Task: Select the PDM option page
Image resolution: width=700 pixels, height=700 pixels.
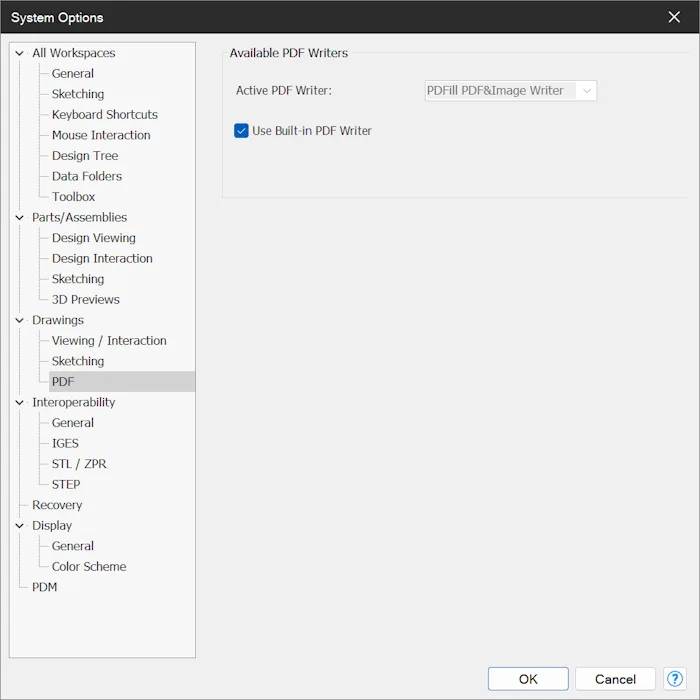Action: [x=44, y=587]
